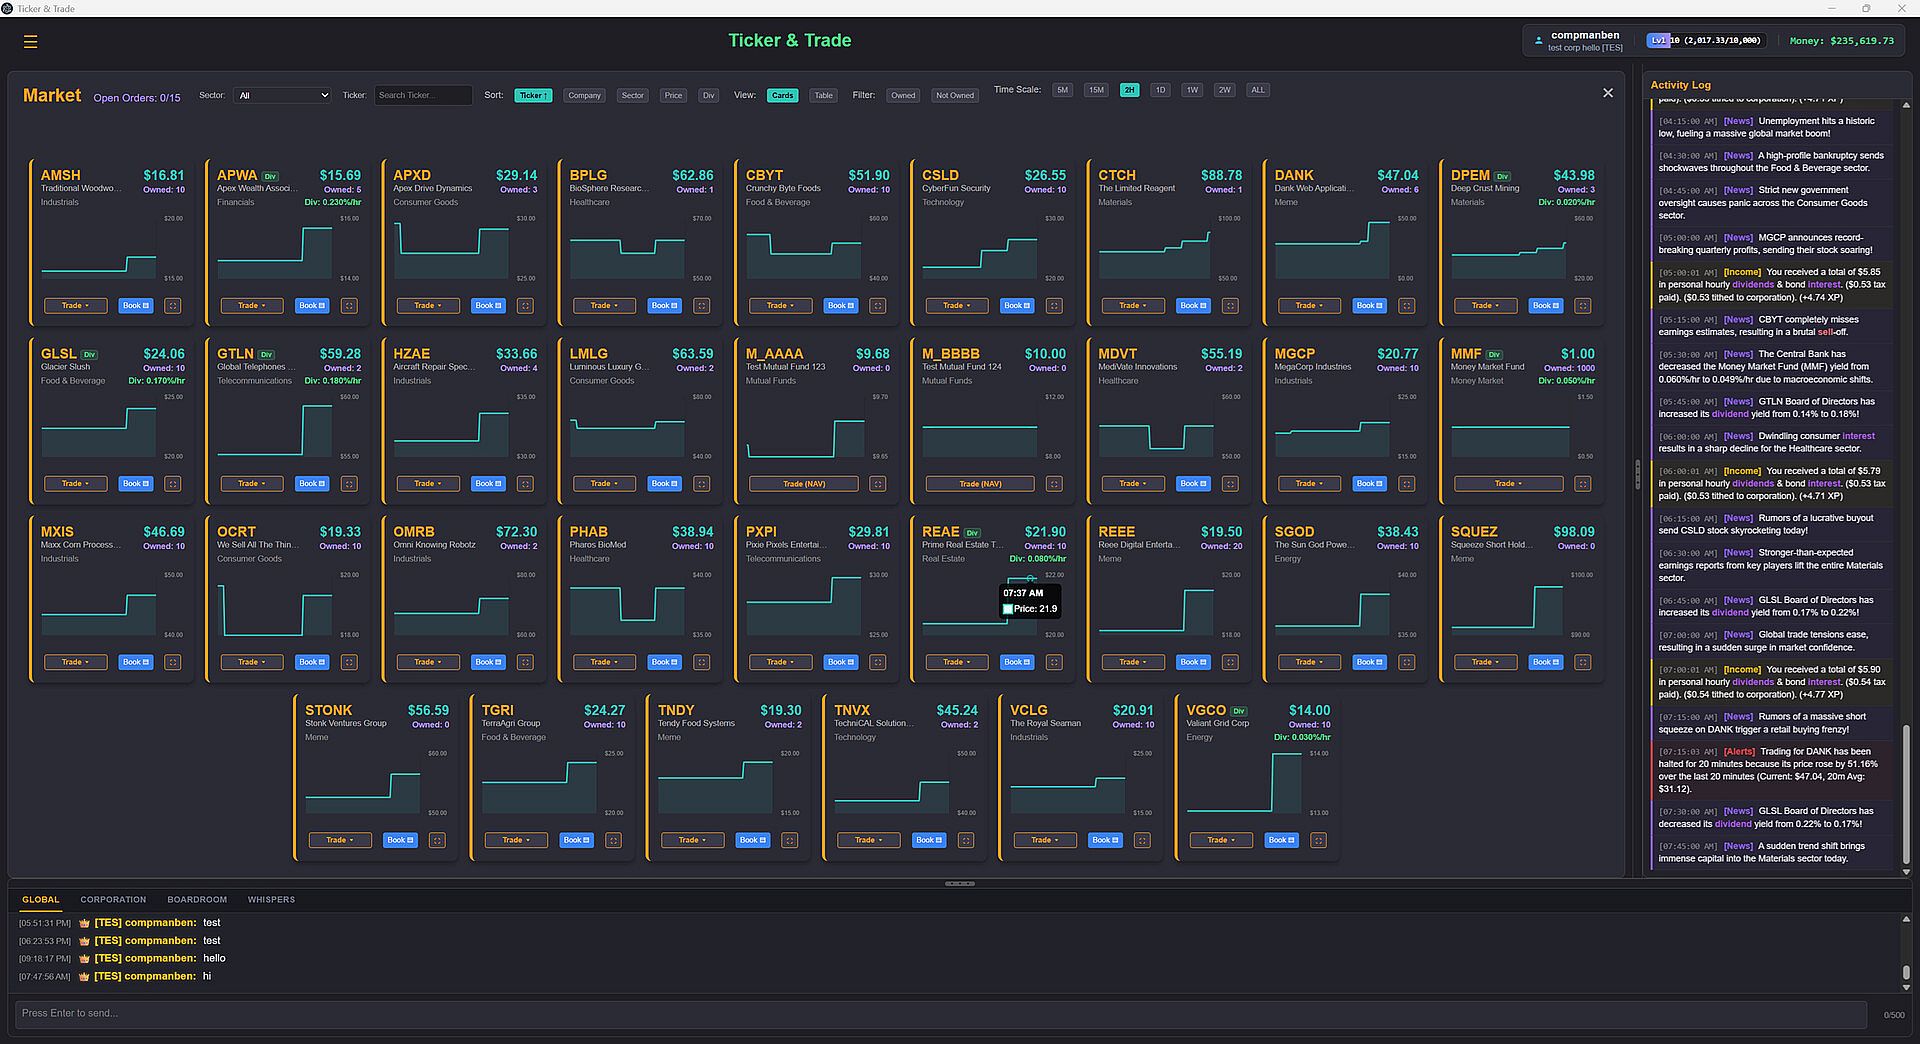This screenshot has height=1044, width=1920.
Task: Click the expand icon on the CBYT card
Action: click(x=878, y=306)
